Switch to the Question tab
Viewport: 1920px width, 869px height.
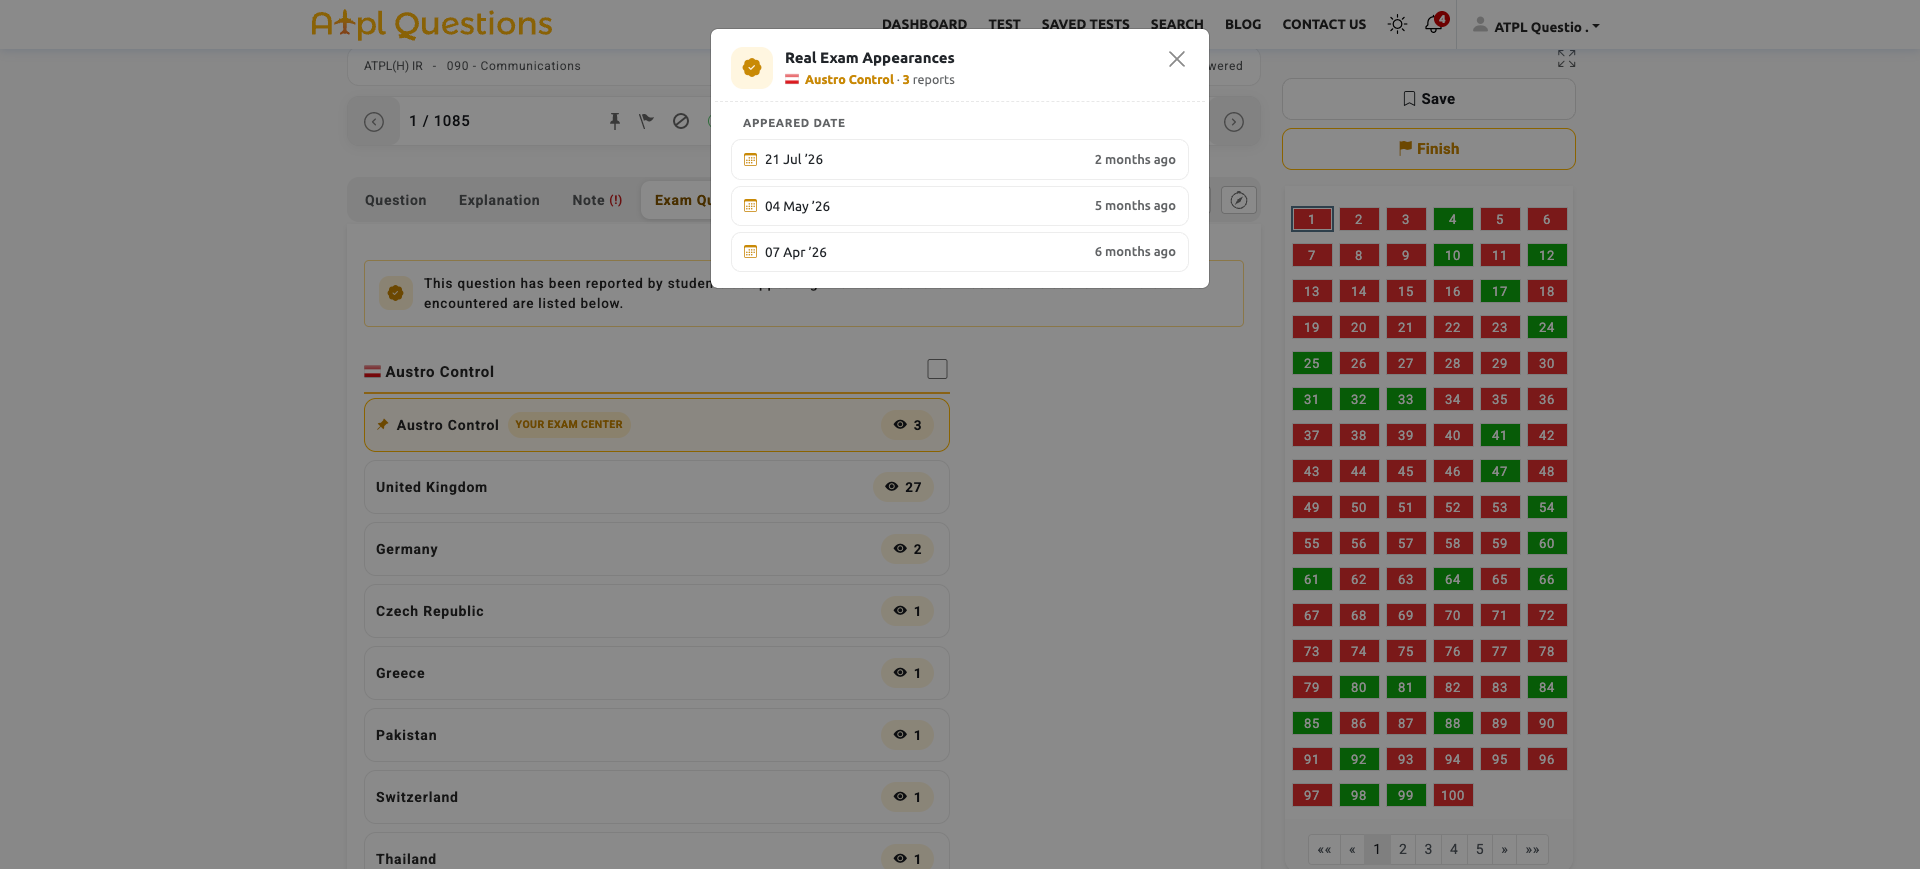coord(396,200)
